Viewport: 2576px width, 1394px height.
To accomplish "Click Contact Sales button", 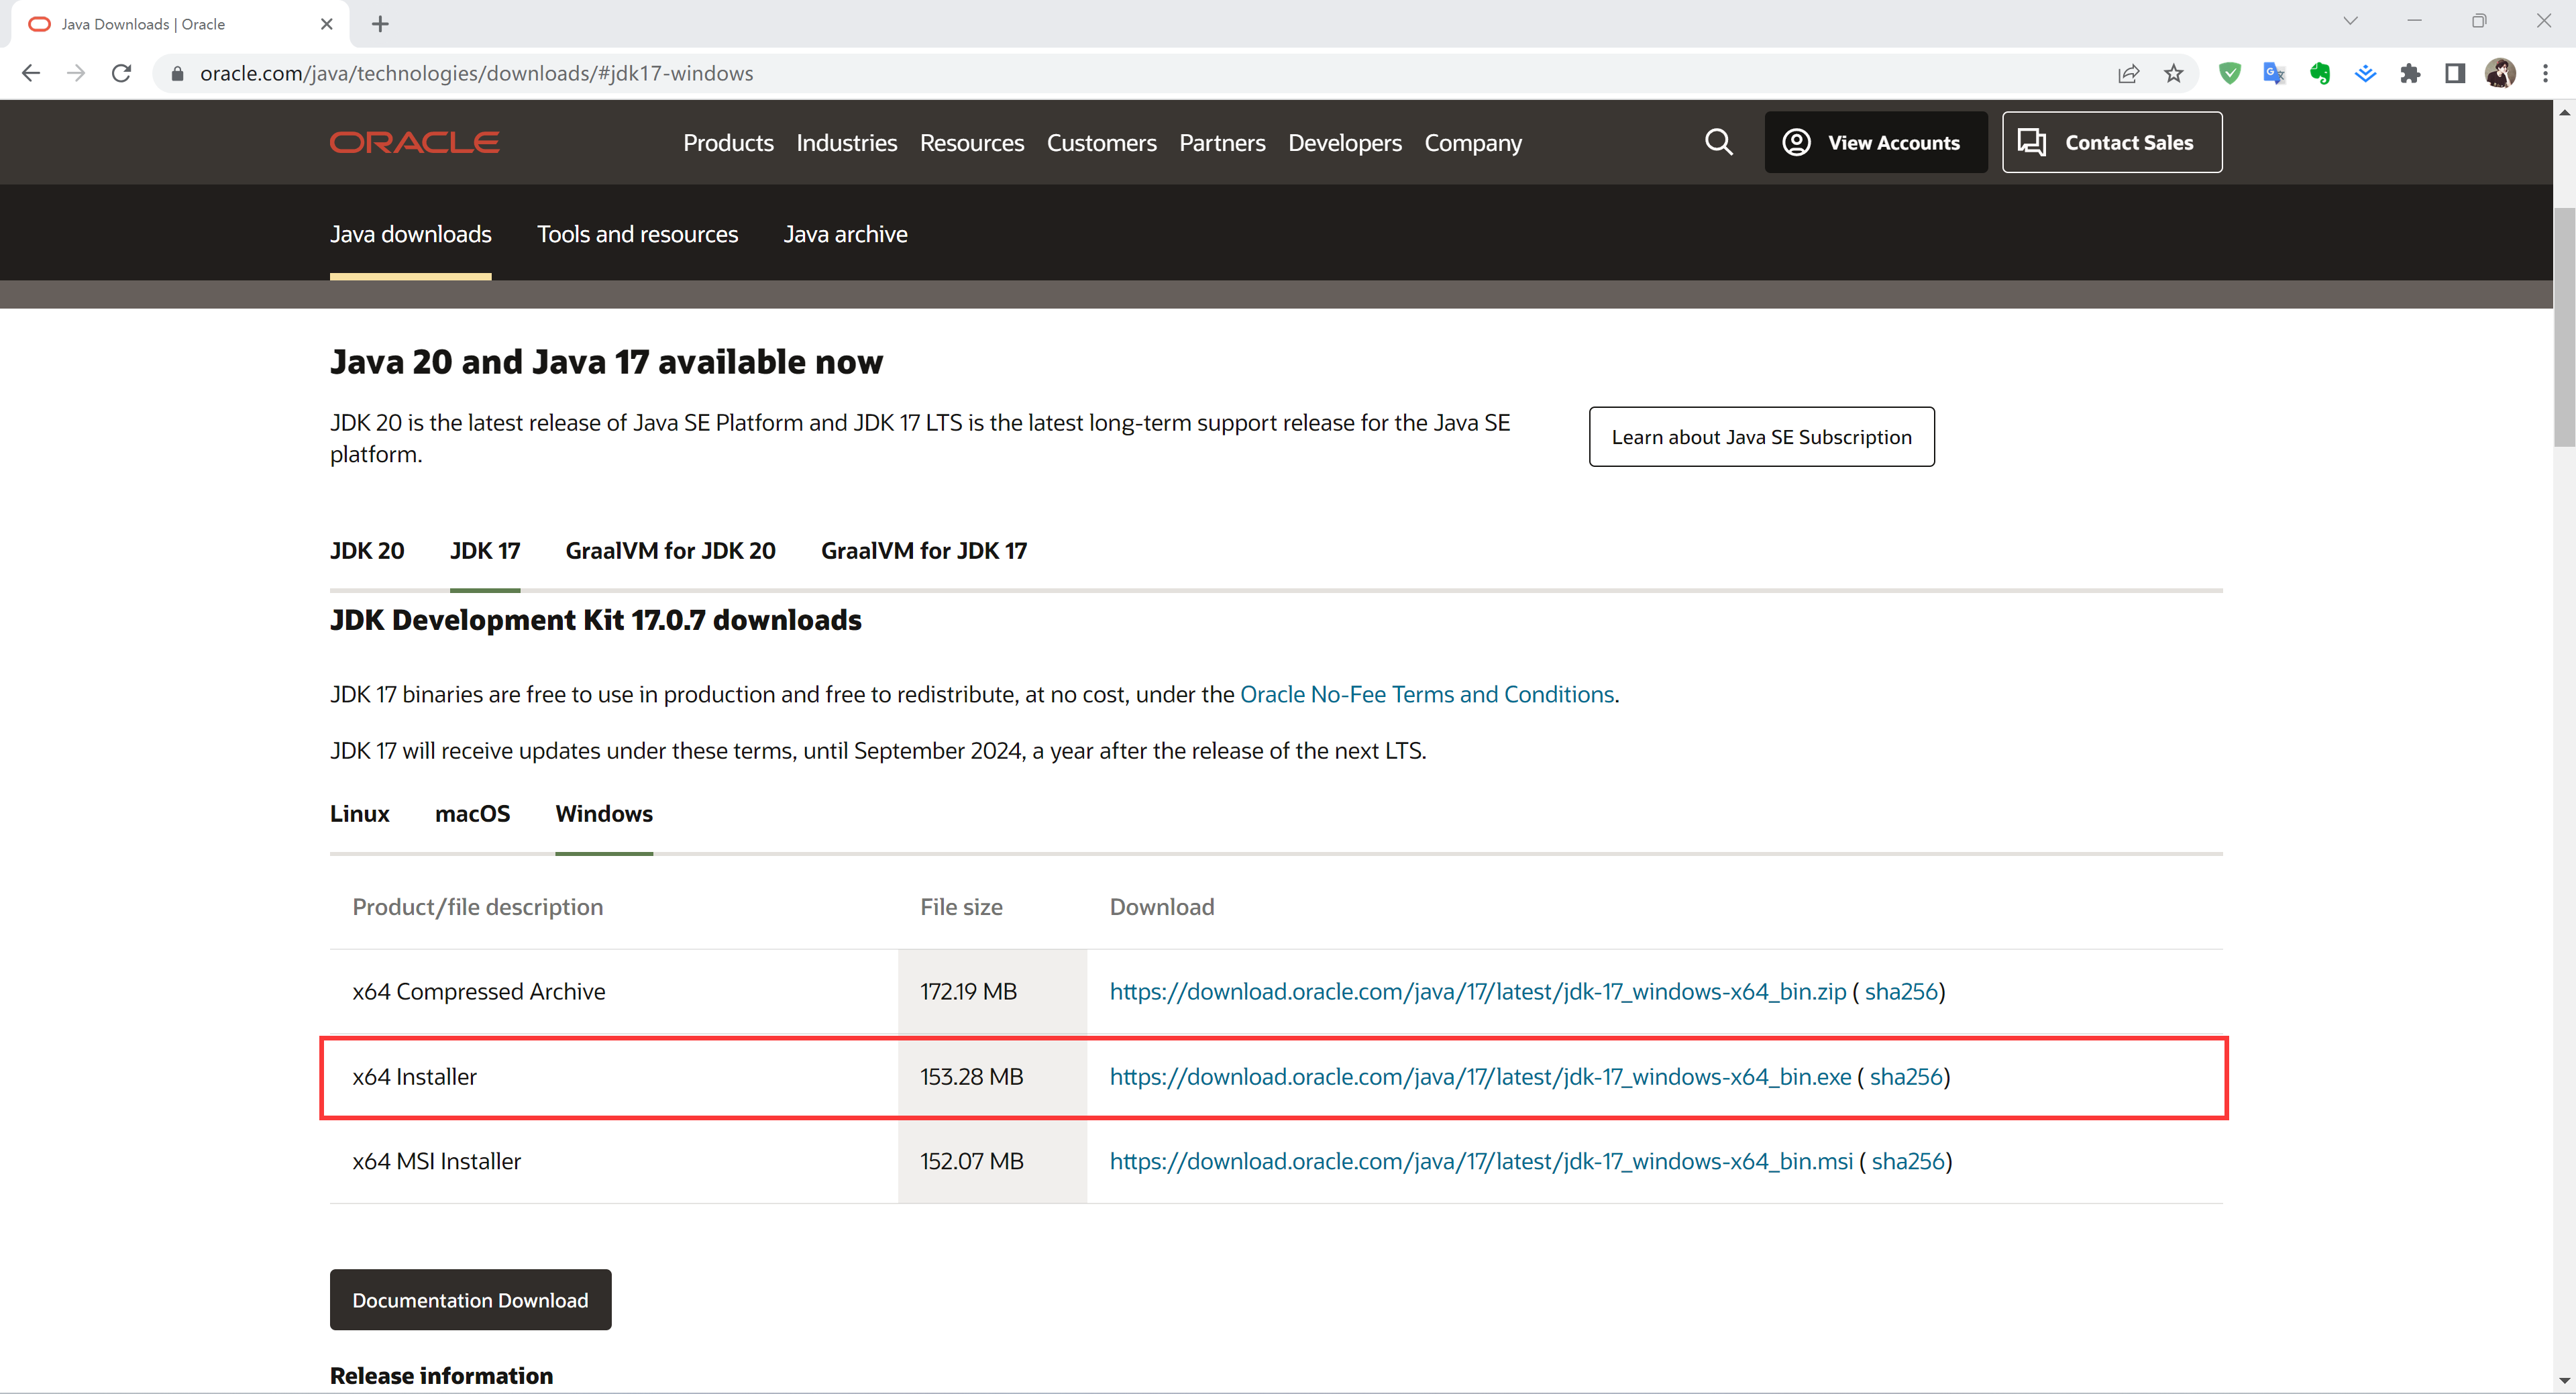I will 2111,142.
